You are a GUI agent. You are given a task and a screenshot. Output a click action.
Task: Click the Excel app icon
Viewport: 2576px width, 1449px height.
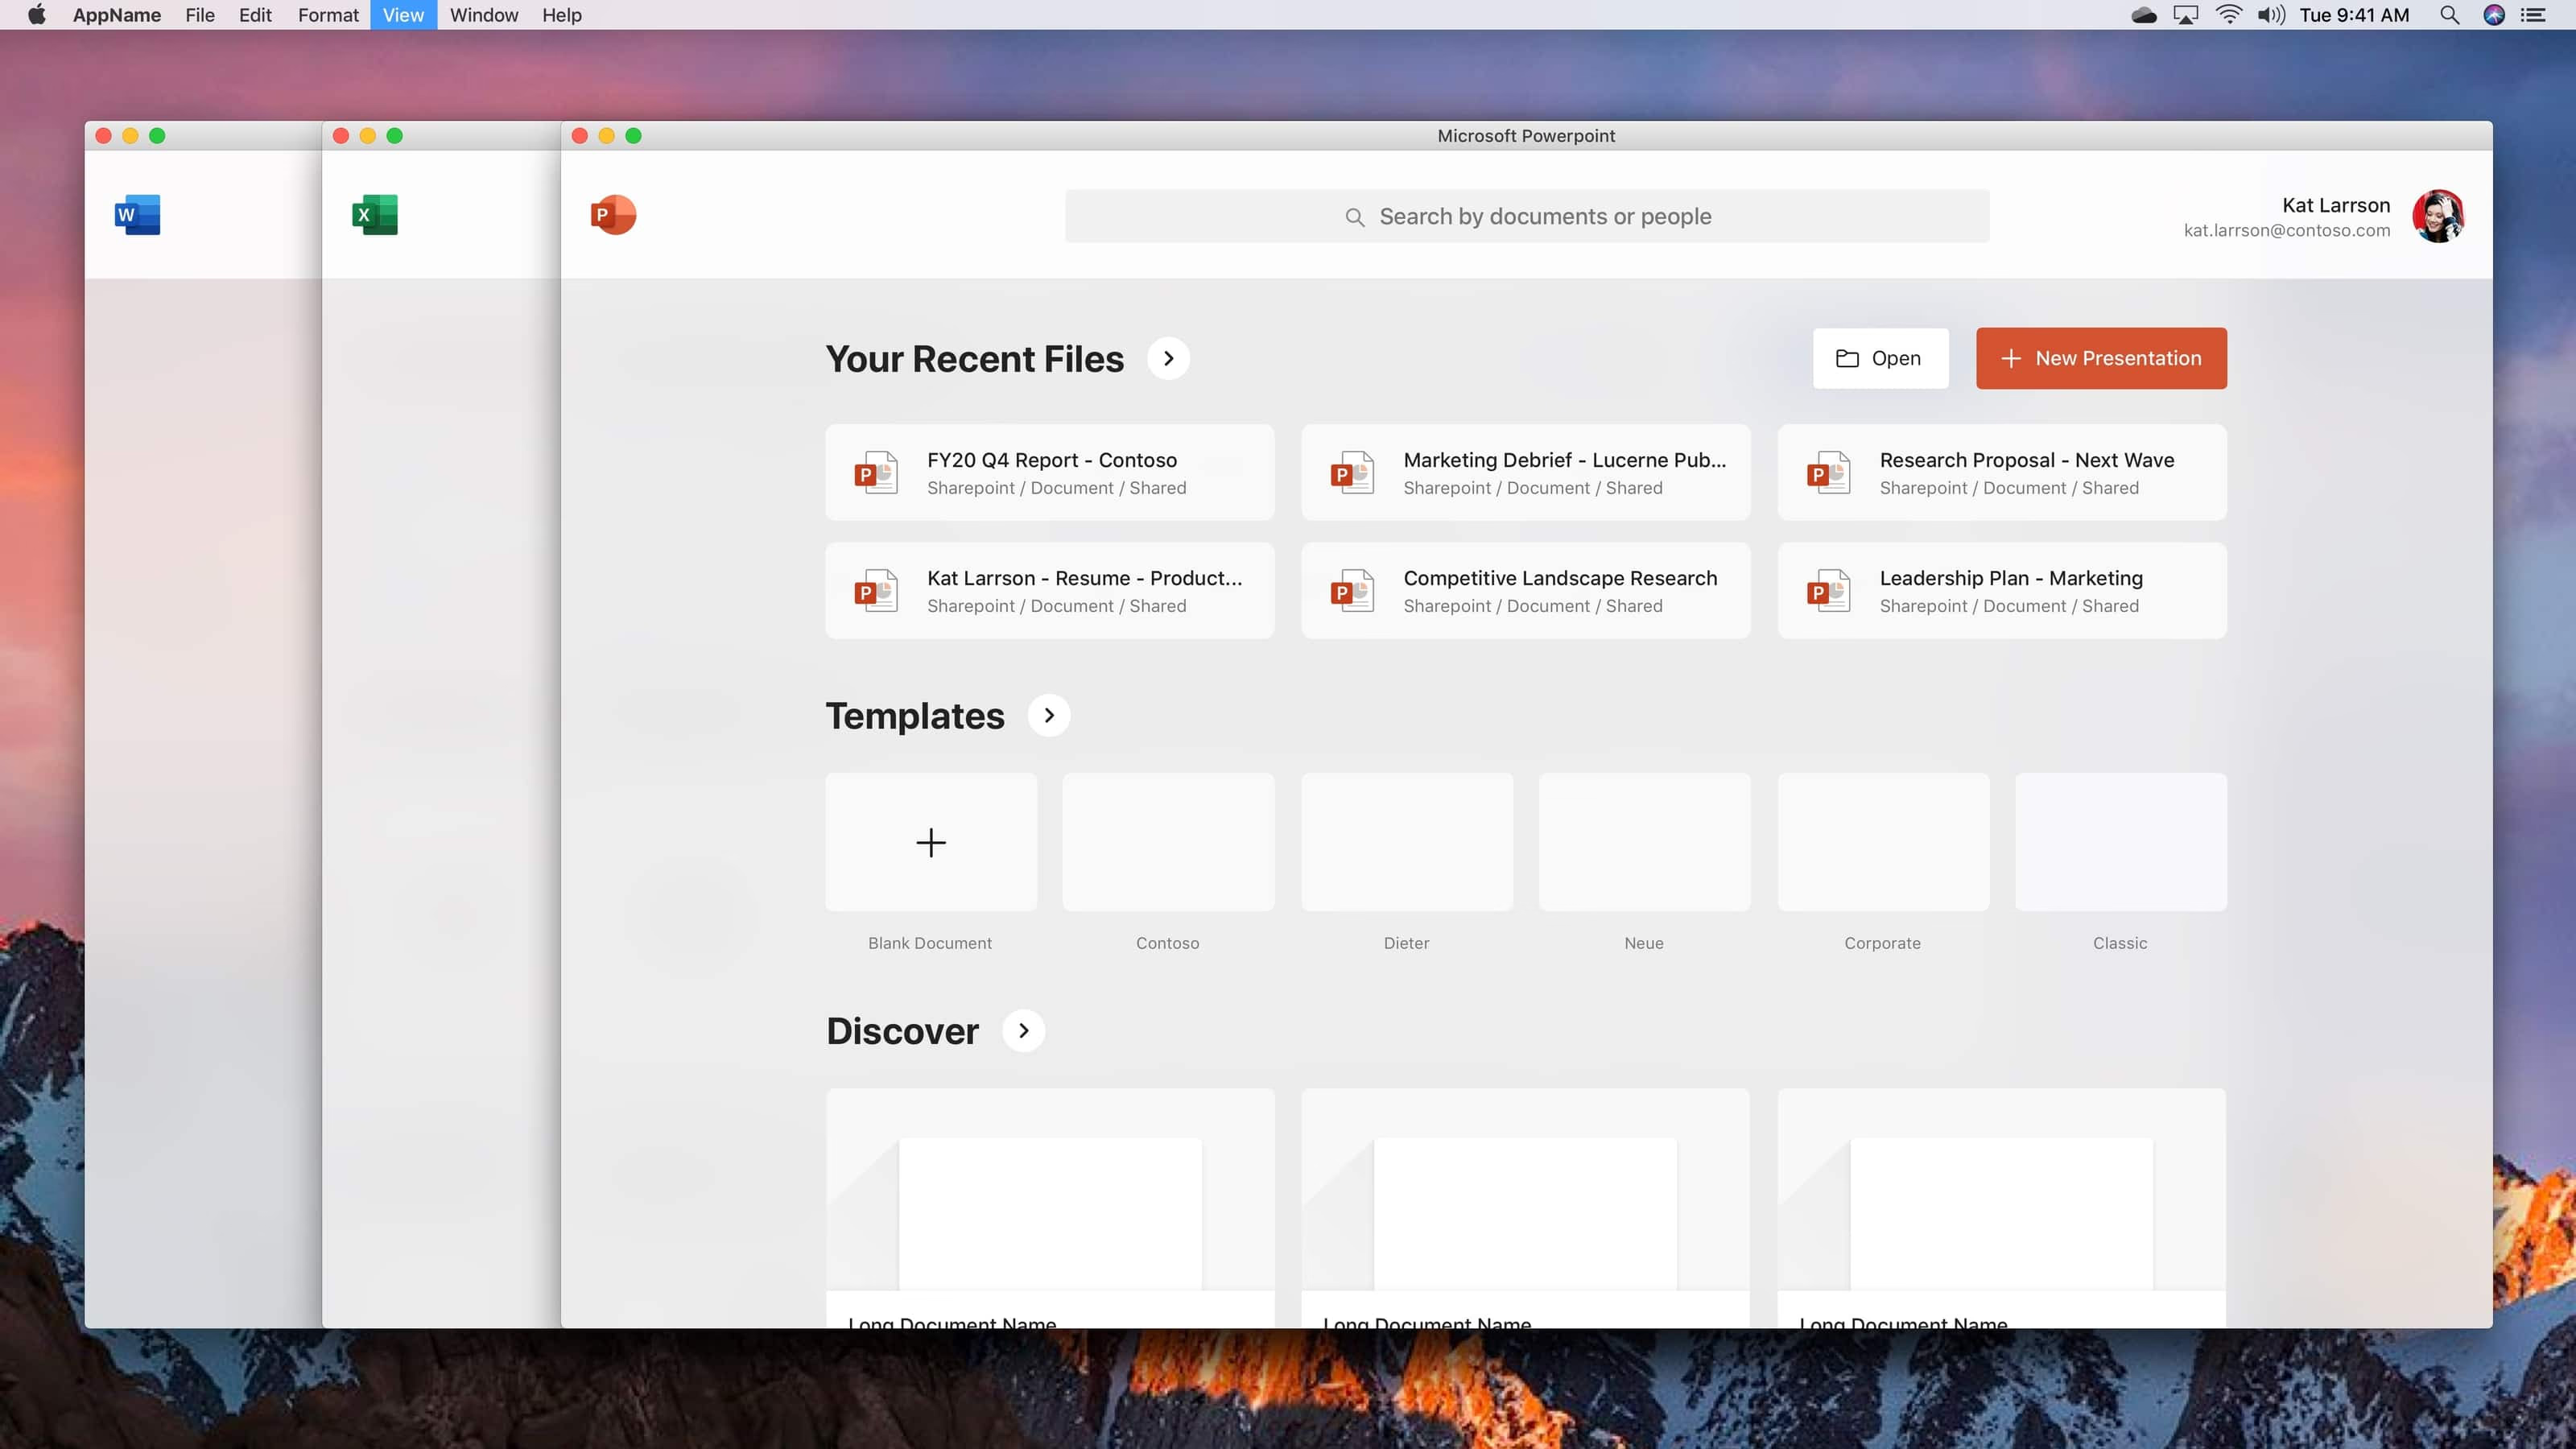tap(375, 215)
